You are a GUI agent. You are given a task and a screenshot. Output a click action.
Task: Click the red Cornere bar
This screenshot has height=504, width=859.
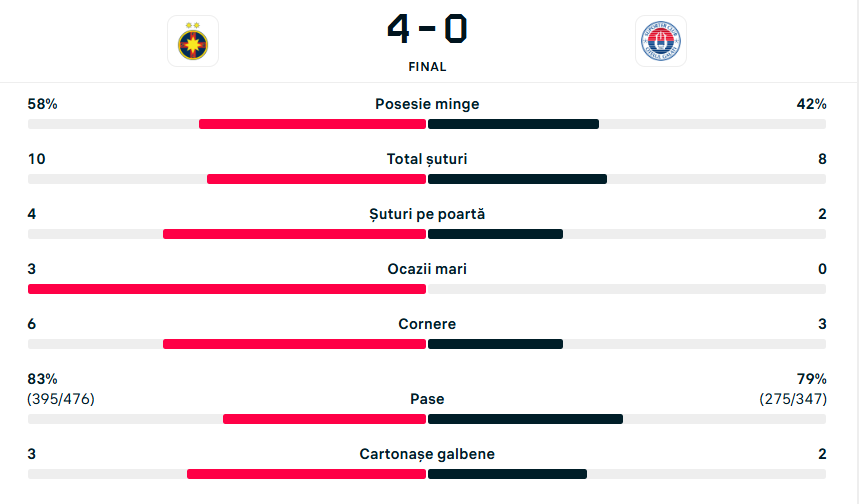pos(295,344)
